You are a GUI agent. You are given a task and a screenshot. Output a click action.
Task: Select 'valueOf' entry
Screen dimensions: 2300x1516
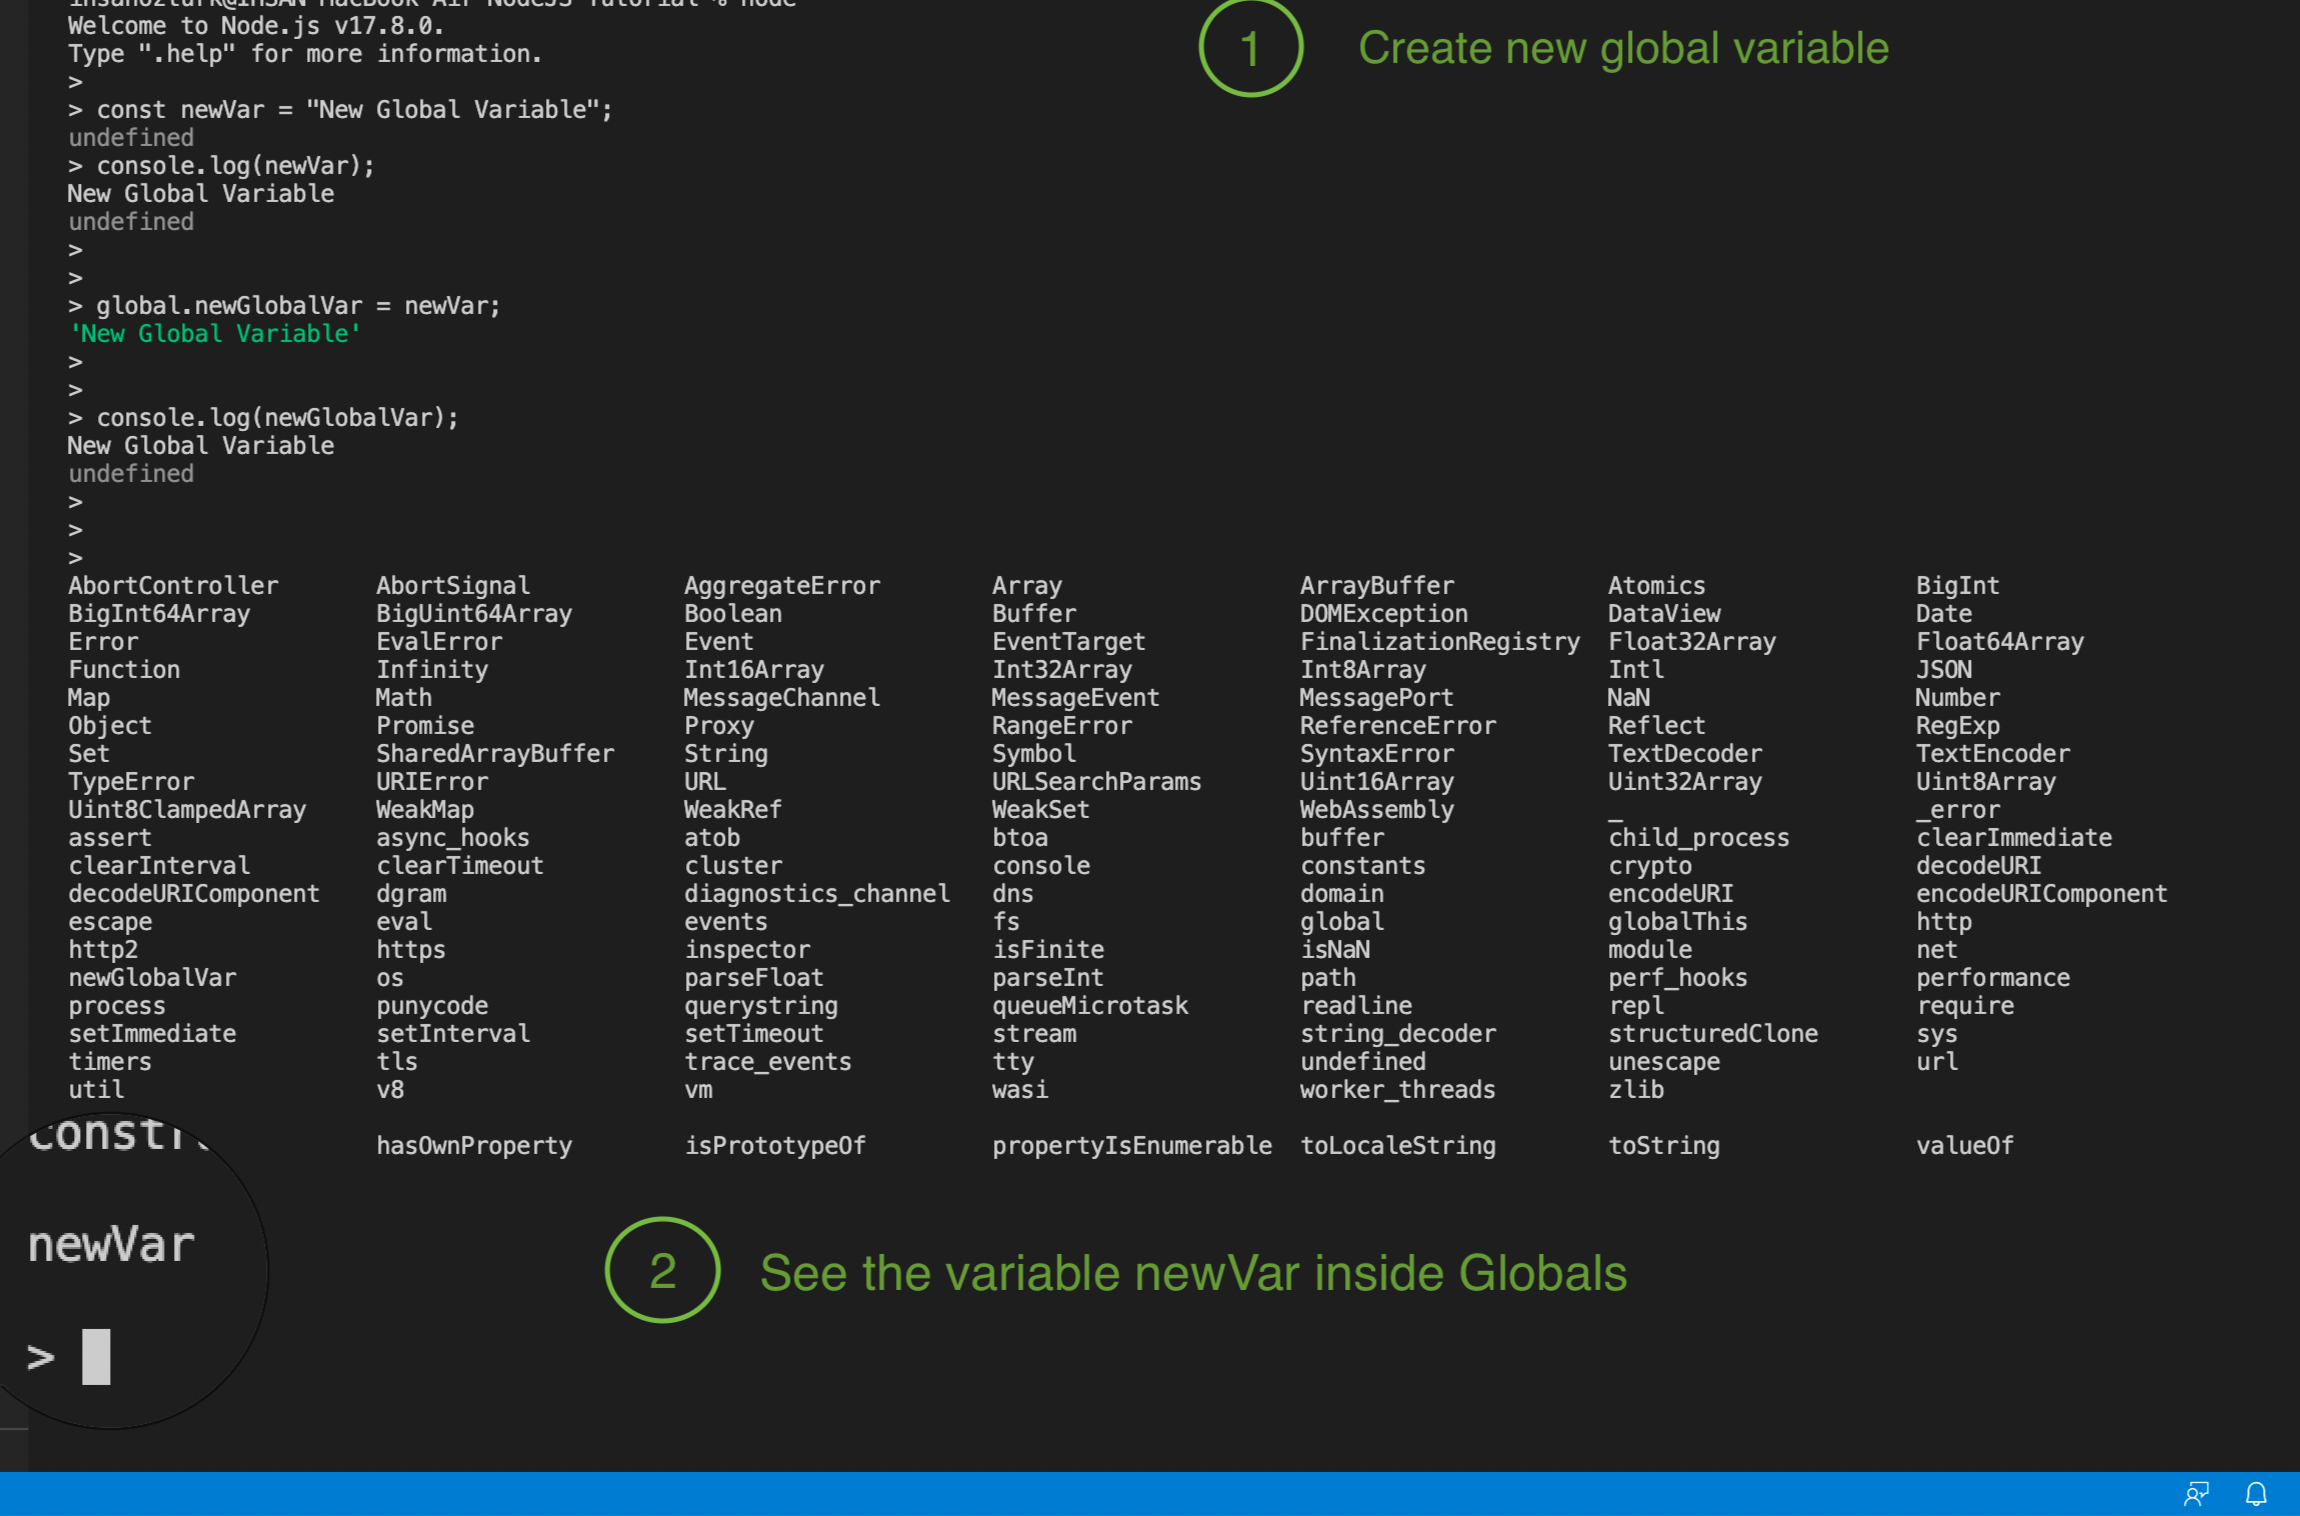click(x=1965, y=1146)
